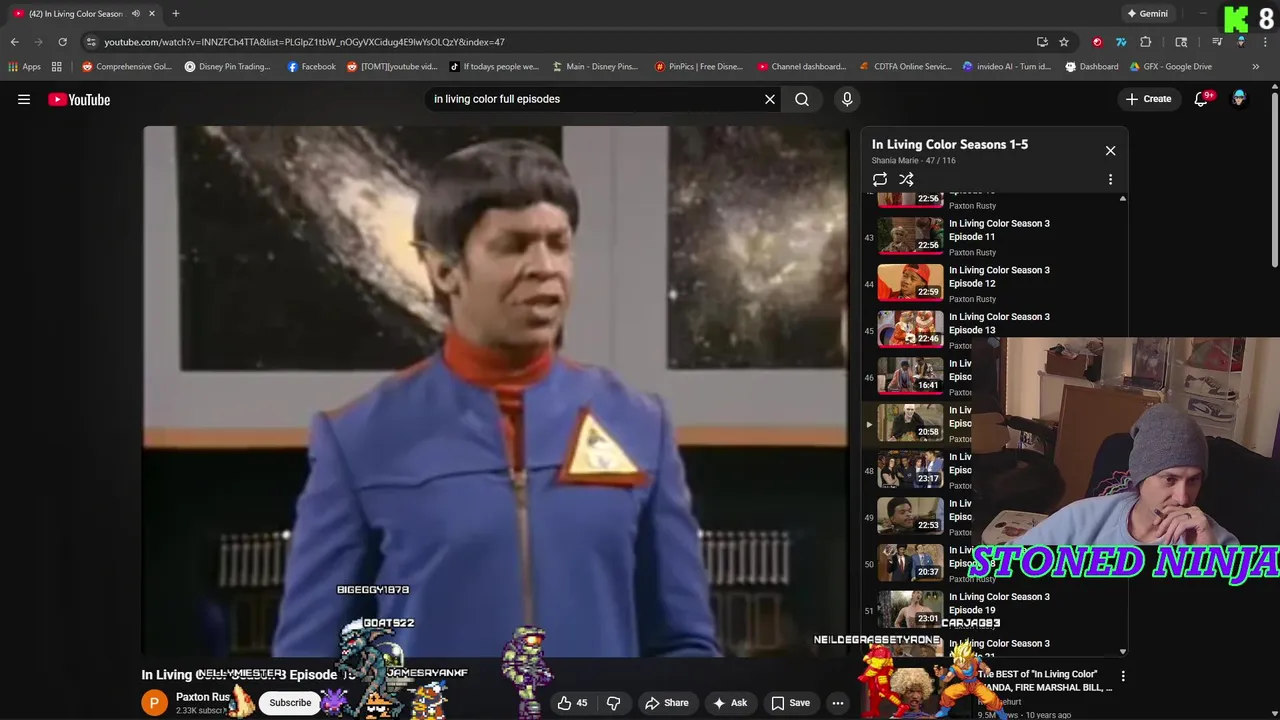Open Gemini in Chrome
1280x720 pixels.
1147,13
